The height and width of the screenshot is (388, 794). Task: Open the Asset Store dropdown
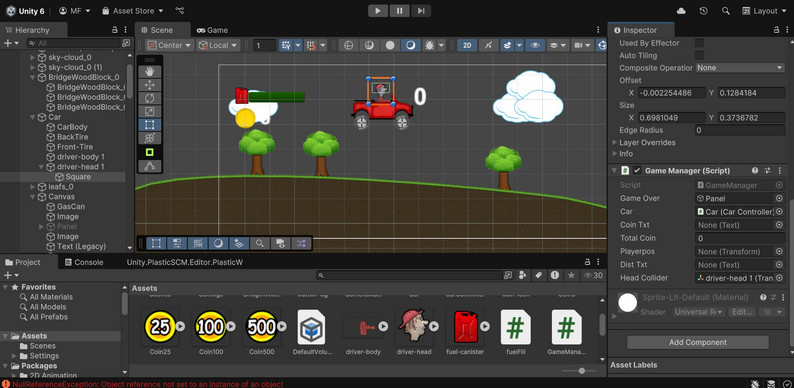coord(133,11)
